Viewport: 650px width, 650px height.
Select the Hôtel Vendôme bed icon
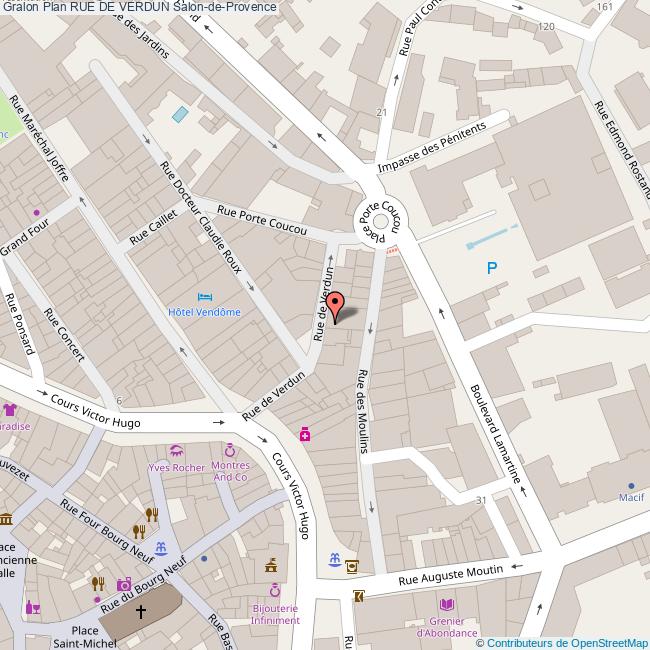[x=205, y=297]
